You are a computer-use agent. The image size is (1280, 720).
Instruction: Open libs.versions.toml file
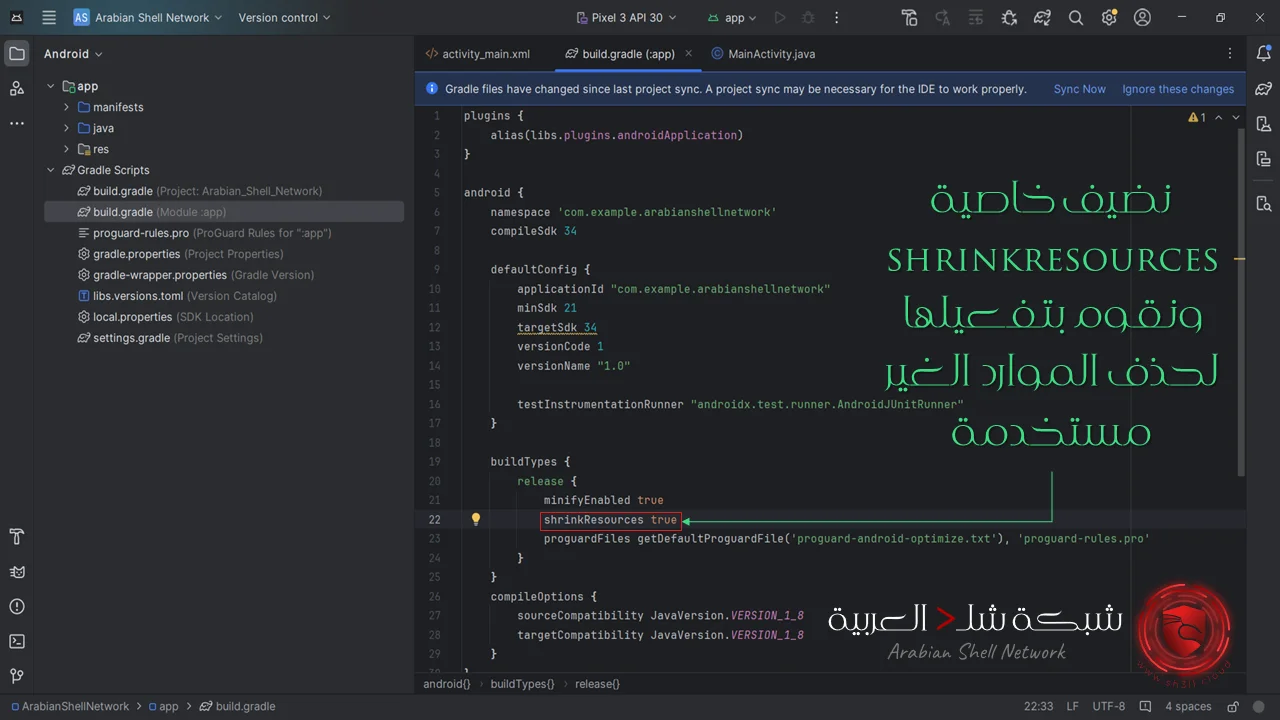[x=177, y=296]
